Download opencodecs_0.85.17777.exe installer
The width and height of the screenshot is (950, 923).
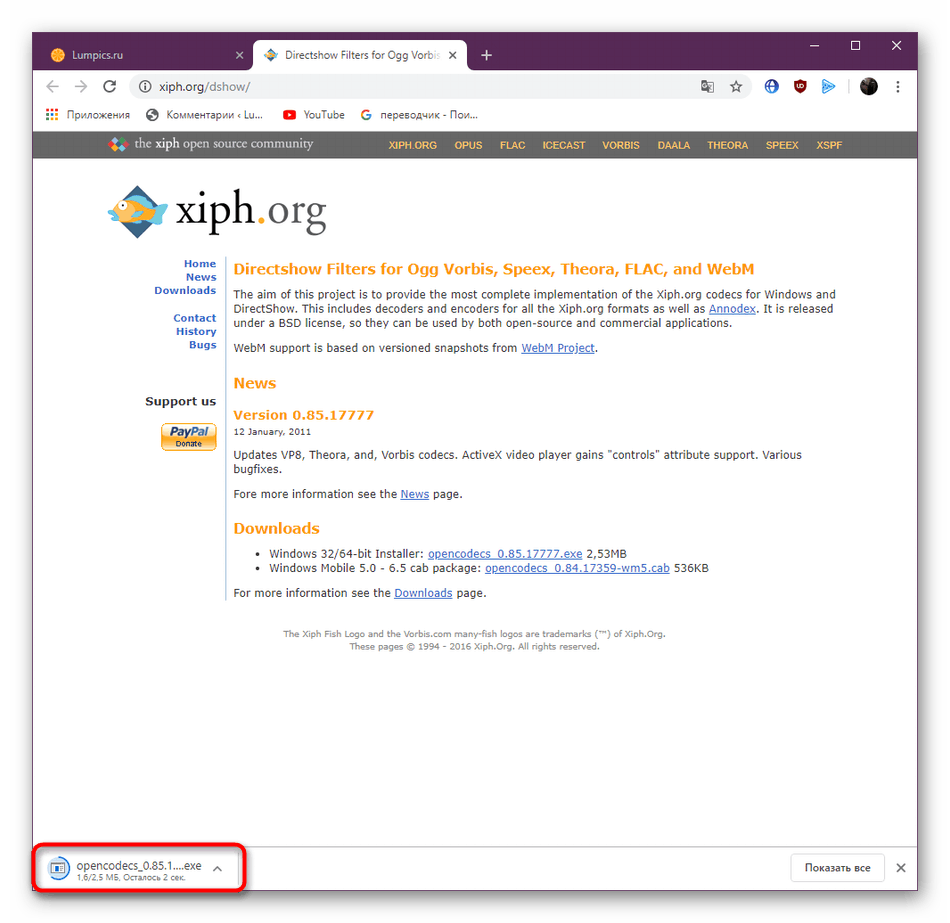pyautogui.click(x=505, y=554)
